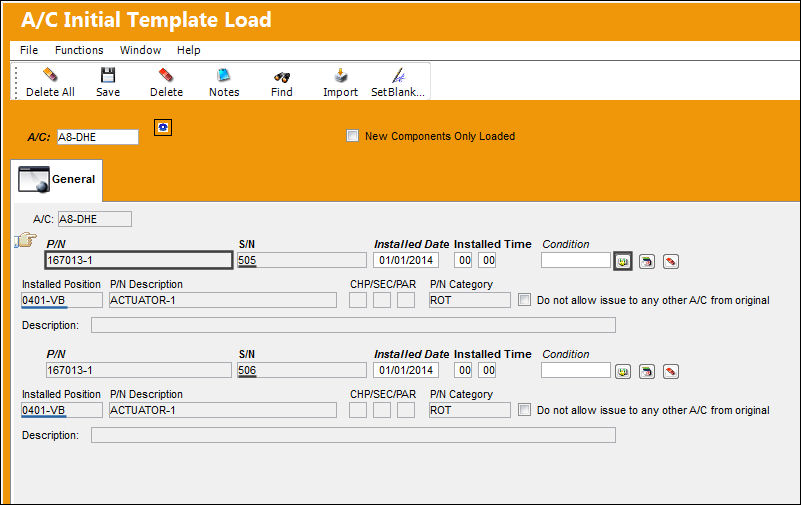Image resolution: width=801 pixels, height=505 pixels.
Task: Click P/N Description field of first row
Action: click(223, 300)
